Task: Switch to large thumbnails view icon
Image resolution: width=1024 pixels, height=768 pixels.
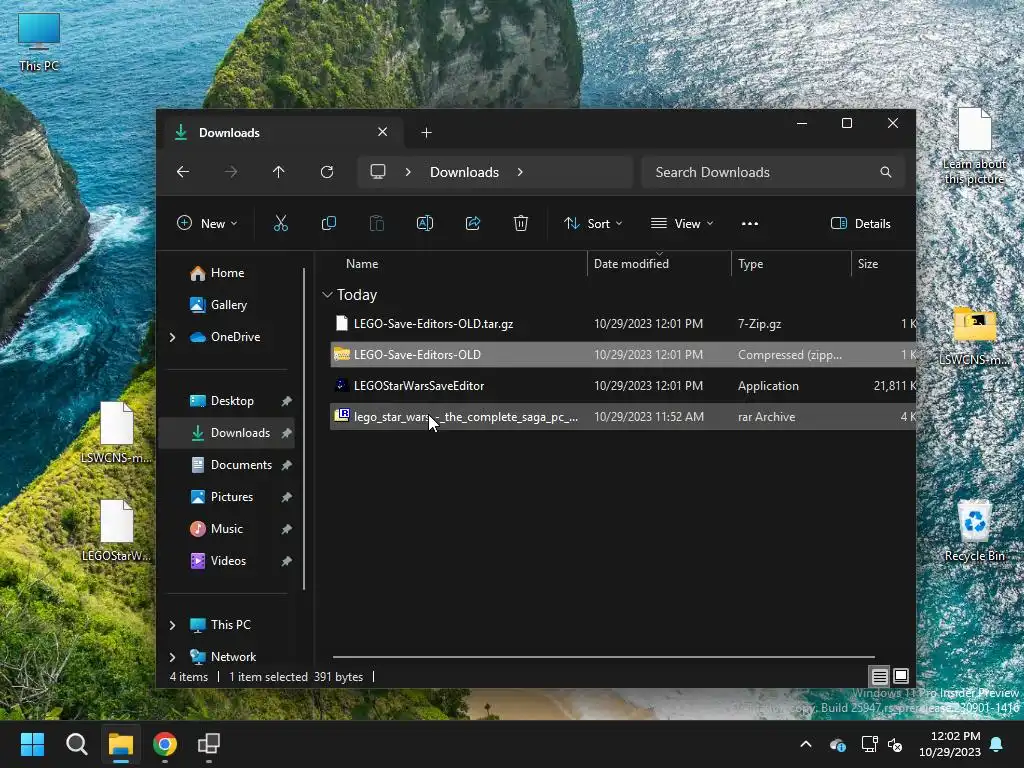Action: click(901, 676)
